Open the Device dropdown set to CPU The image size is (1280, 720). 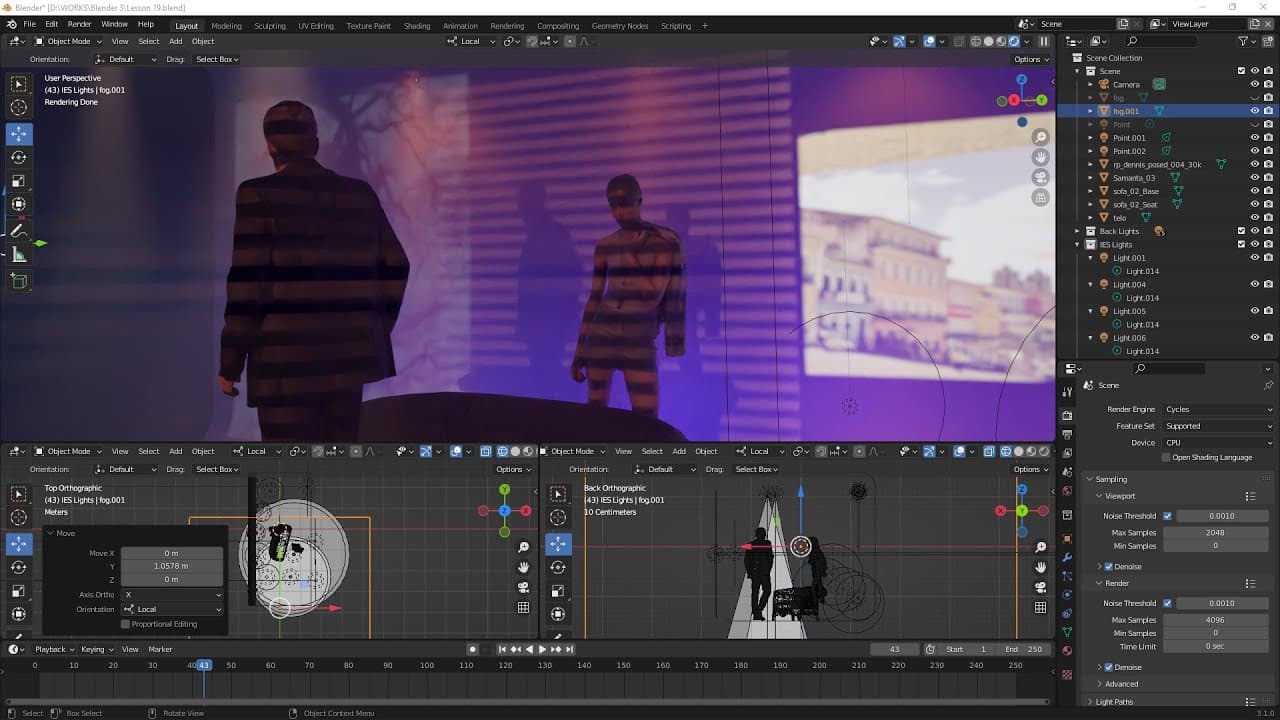pos(1218,442)
